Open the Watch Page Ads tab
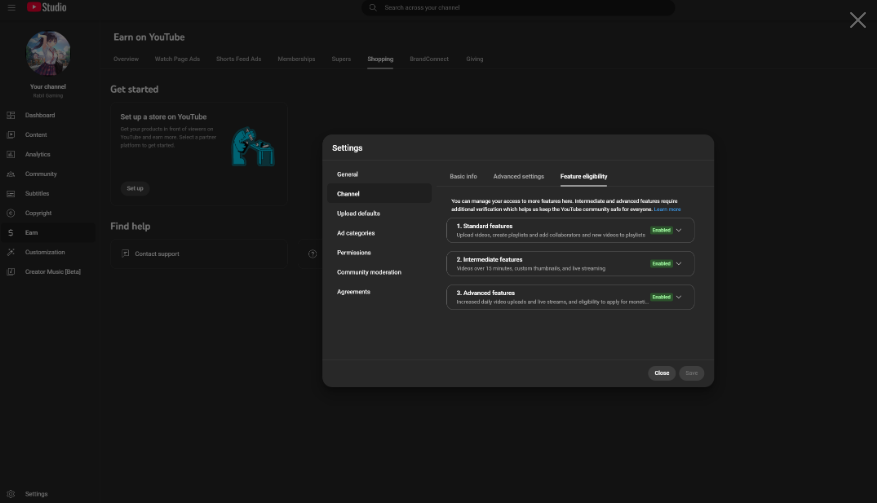Screen dimensions: 877x503 click(177, 59)
